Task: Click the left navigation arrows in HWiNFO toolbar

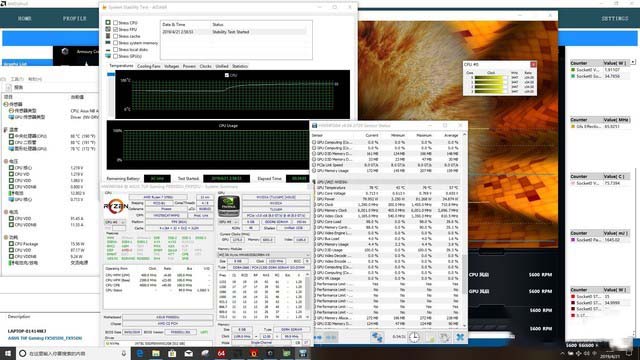Action: pyautogui.click(x=319, y=338)
